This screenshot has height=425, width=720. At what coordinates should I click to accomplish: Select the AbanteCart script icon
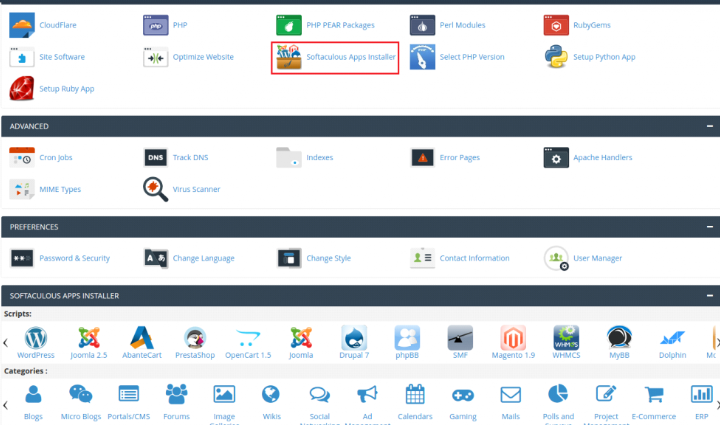coord(142,338)
